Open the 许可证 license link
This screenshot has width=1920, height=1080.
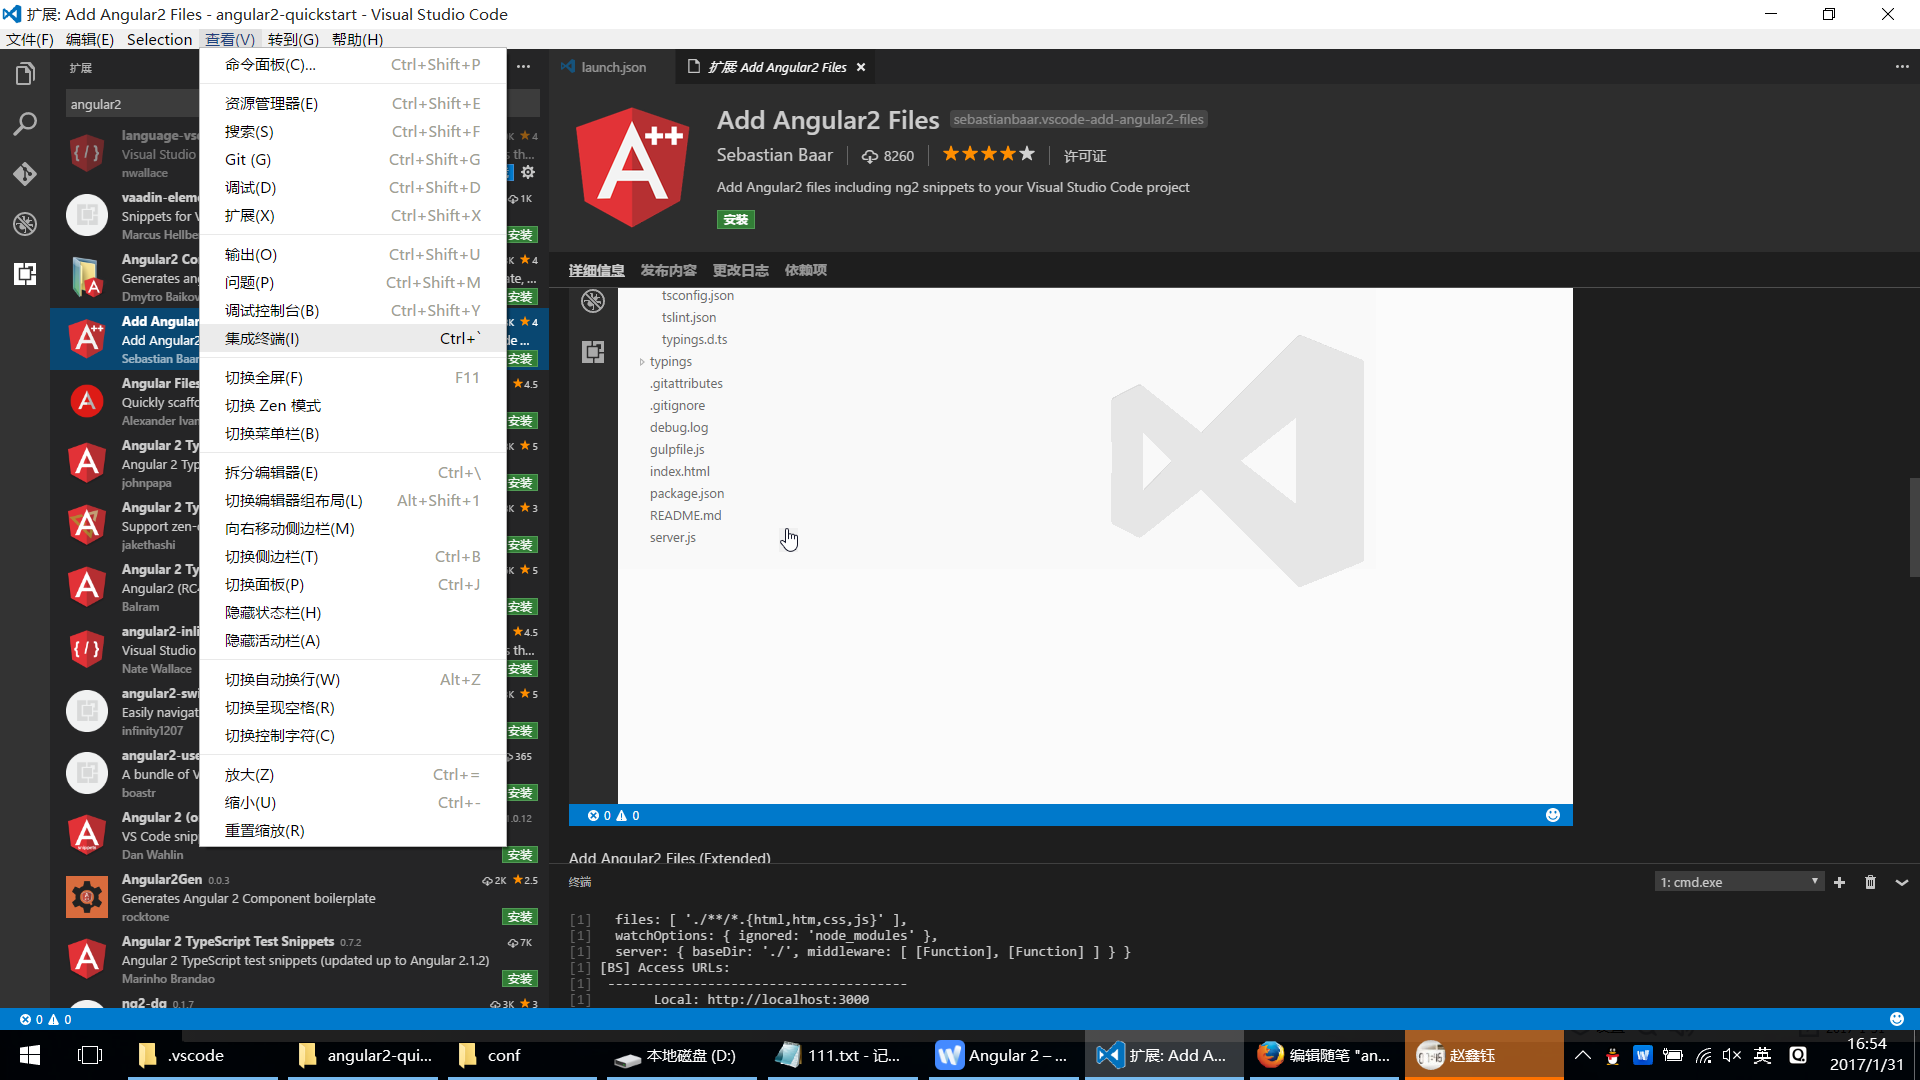point(1085,156)
